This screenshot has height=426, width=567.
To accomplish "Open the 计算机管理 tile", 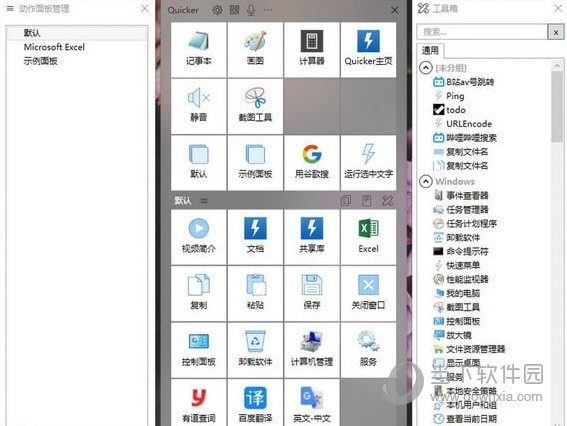I will pos(312,350).
